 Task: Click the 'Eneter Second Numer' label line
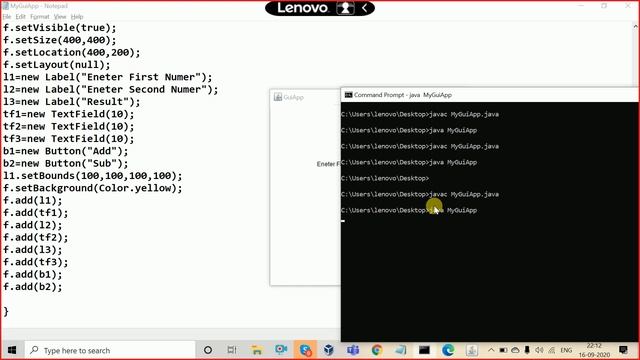point(111,89)
